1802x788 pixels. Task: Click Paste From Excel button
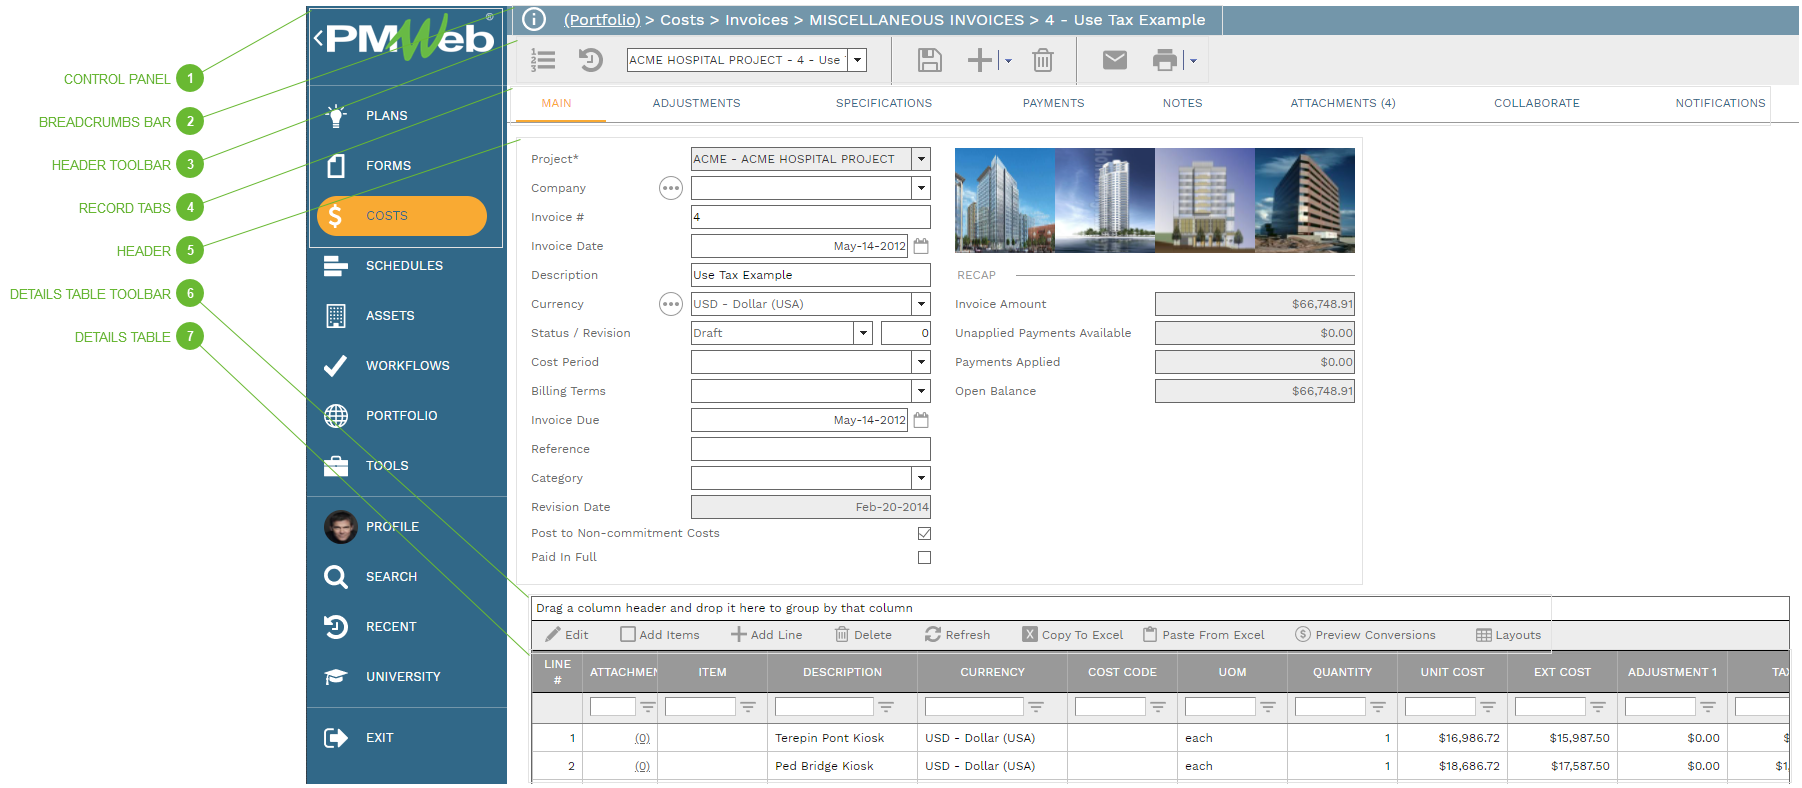[x=1204, y=635]
